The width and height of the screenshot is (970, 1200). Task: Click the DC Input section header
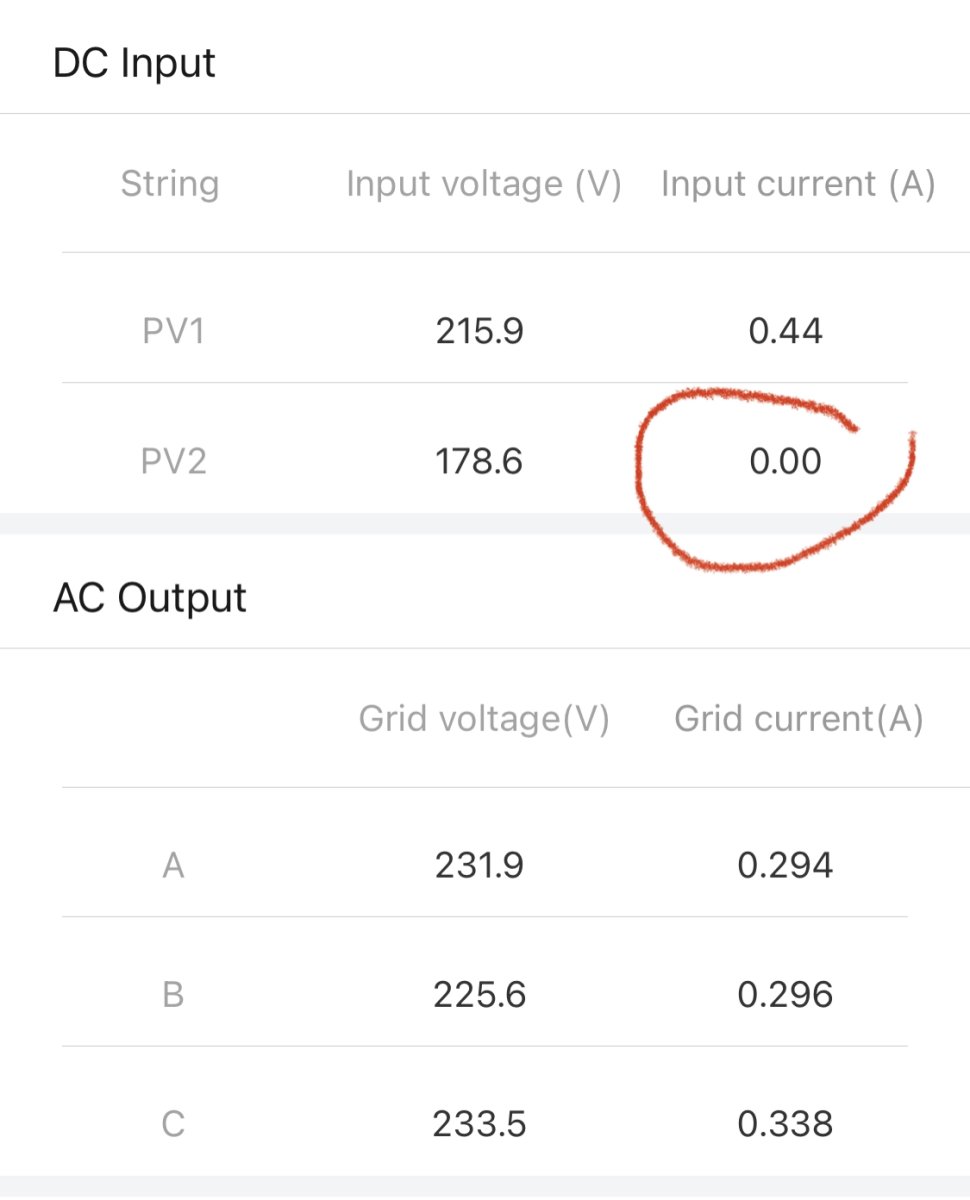134,63
